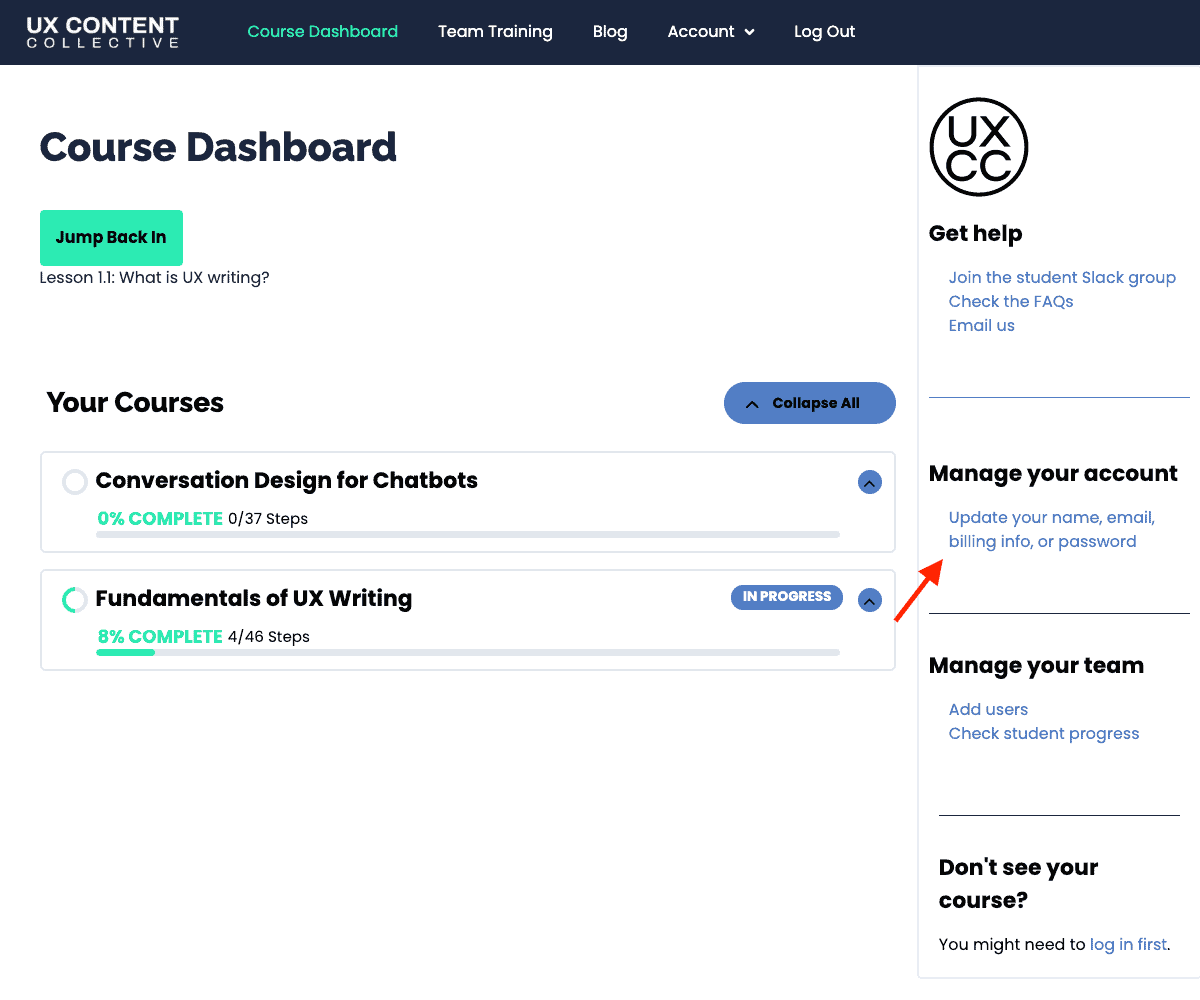The width and height of the screenshot is (1200, 1000).
Task: Click the Manage your account heading
Action: coord(1053,474)
